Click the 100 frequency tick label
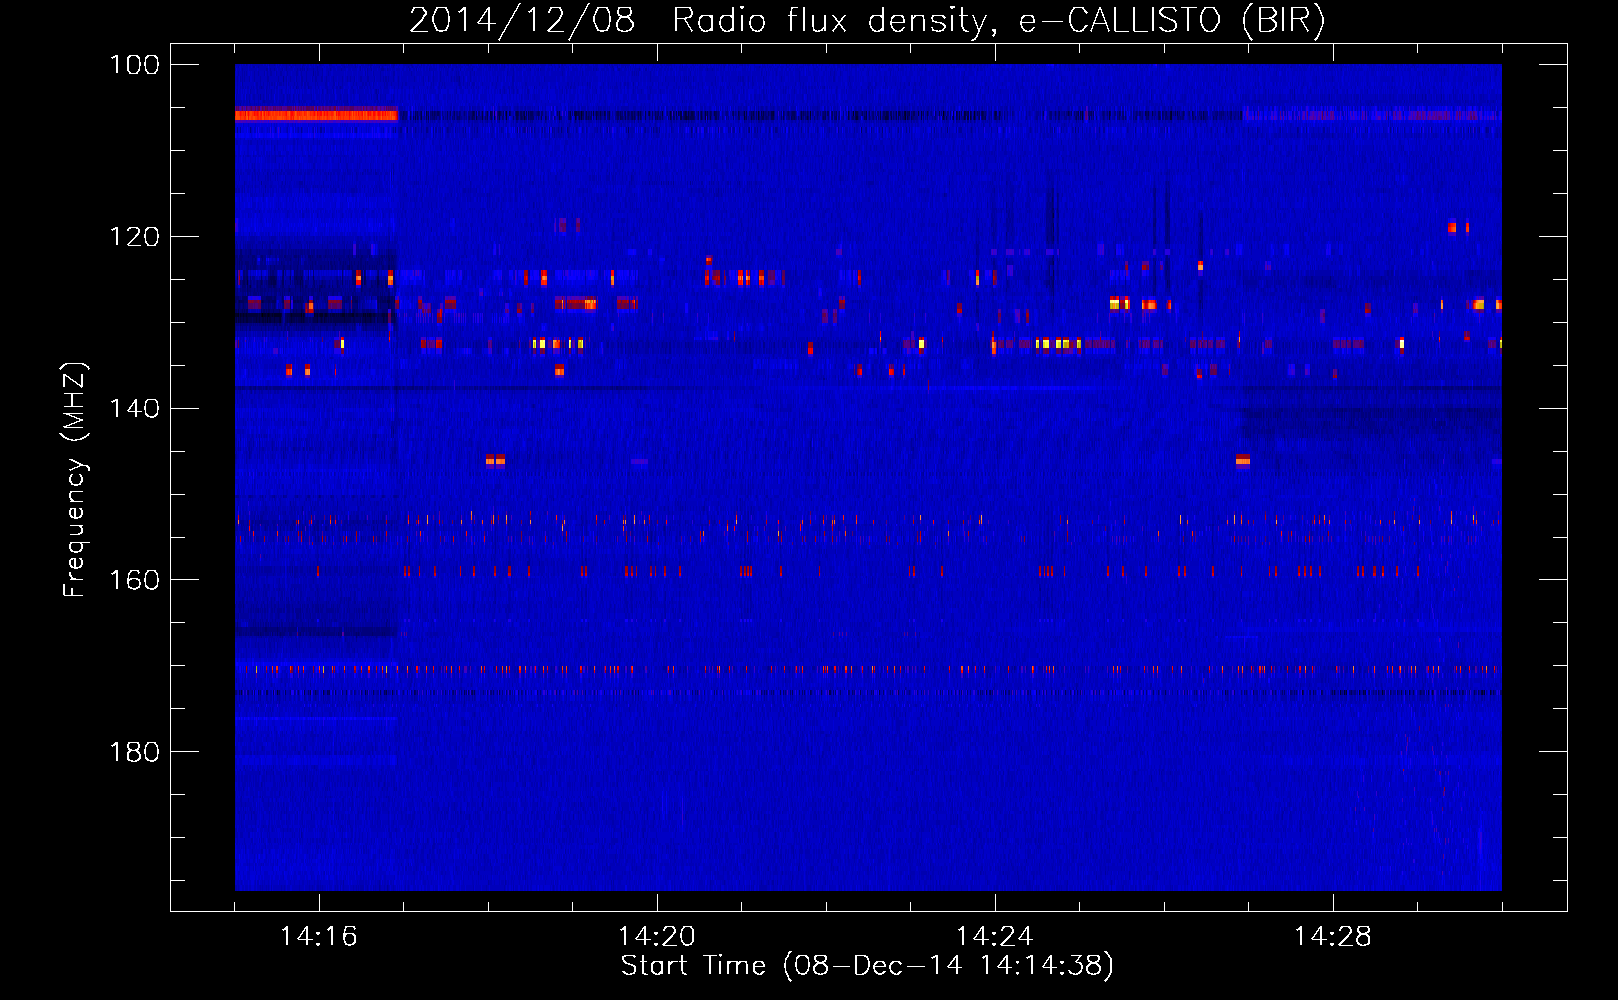1618x1000 pixels. [x=134, y=65]
